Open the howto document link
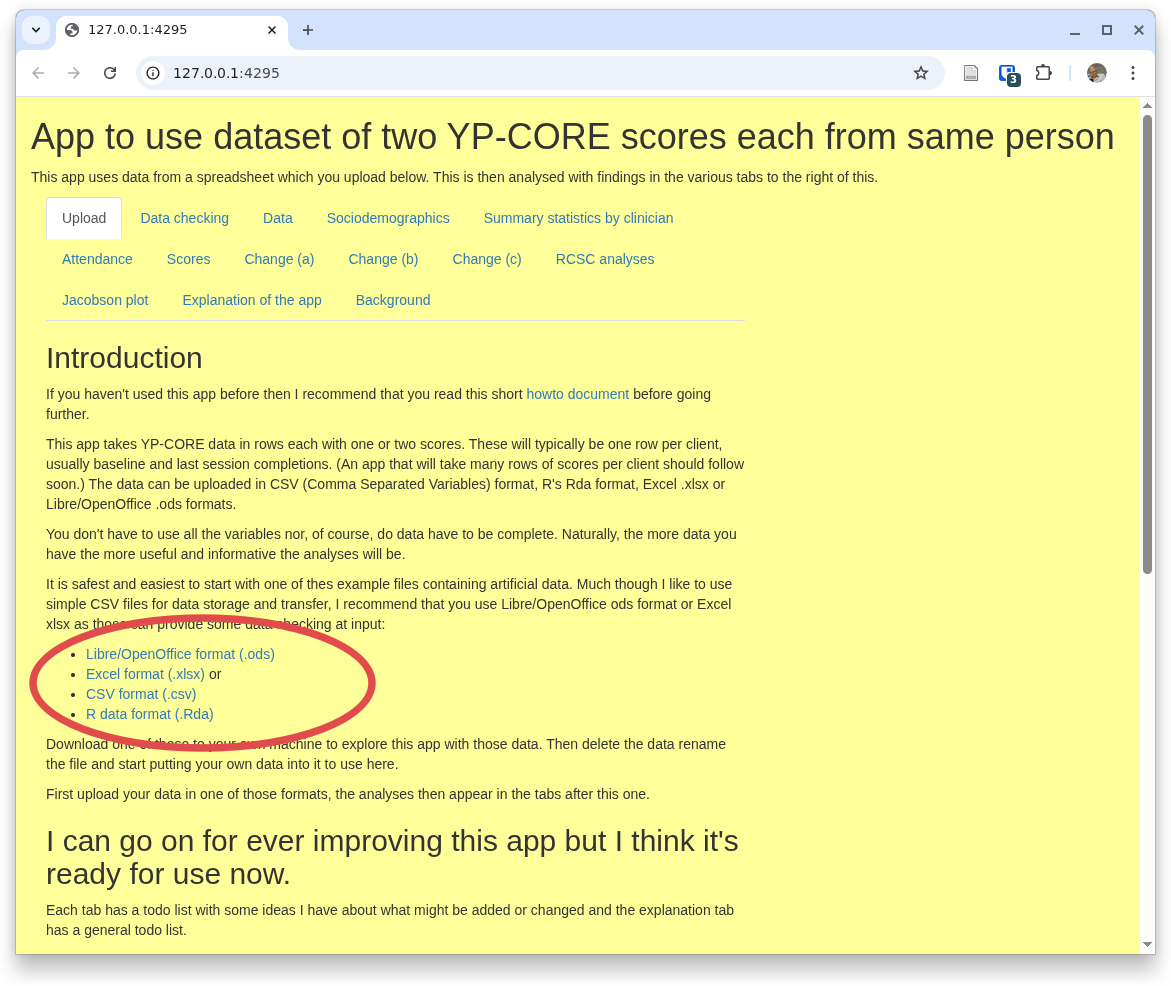 click(577, 394)
